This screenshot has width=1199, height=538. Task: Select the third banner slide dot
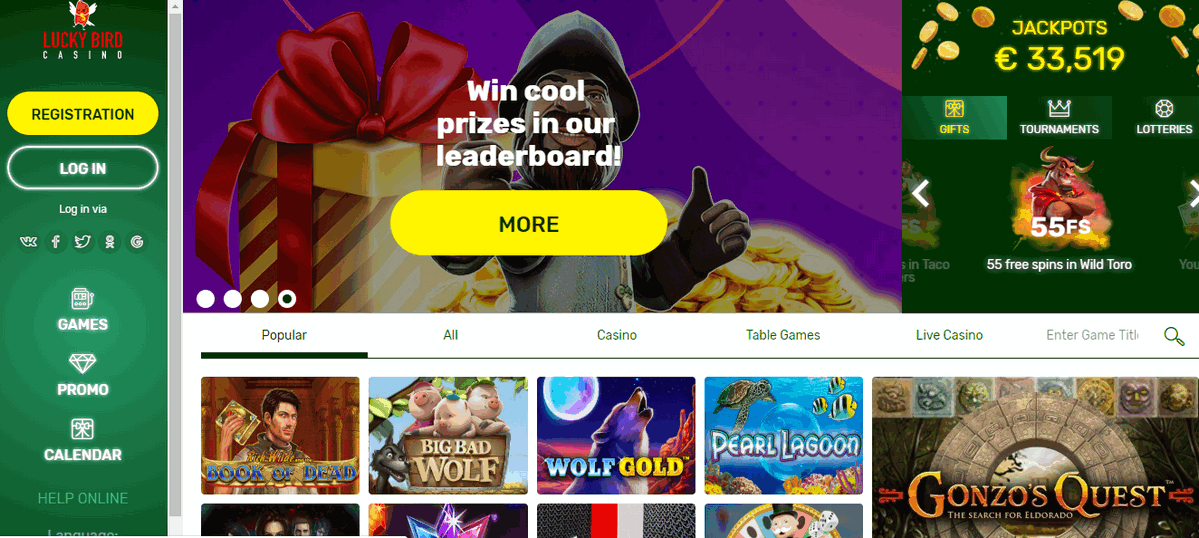[x=260, y=299]
